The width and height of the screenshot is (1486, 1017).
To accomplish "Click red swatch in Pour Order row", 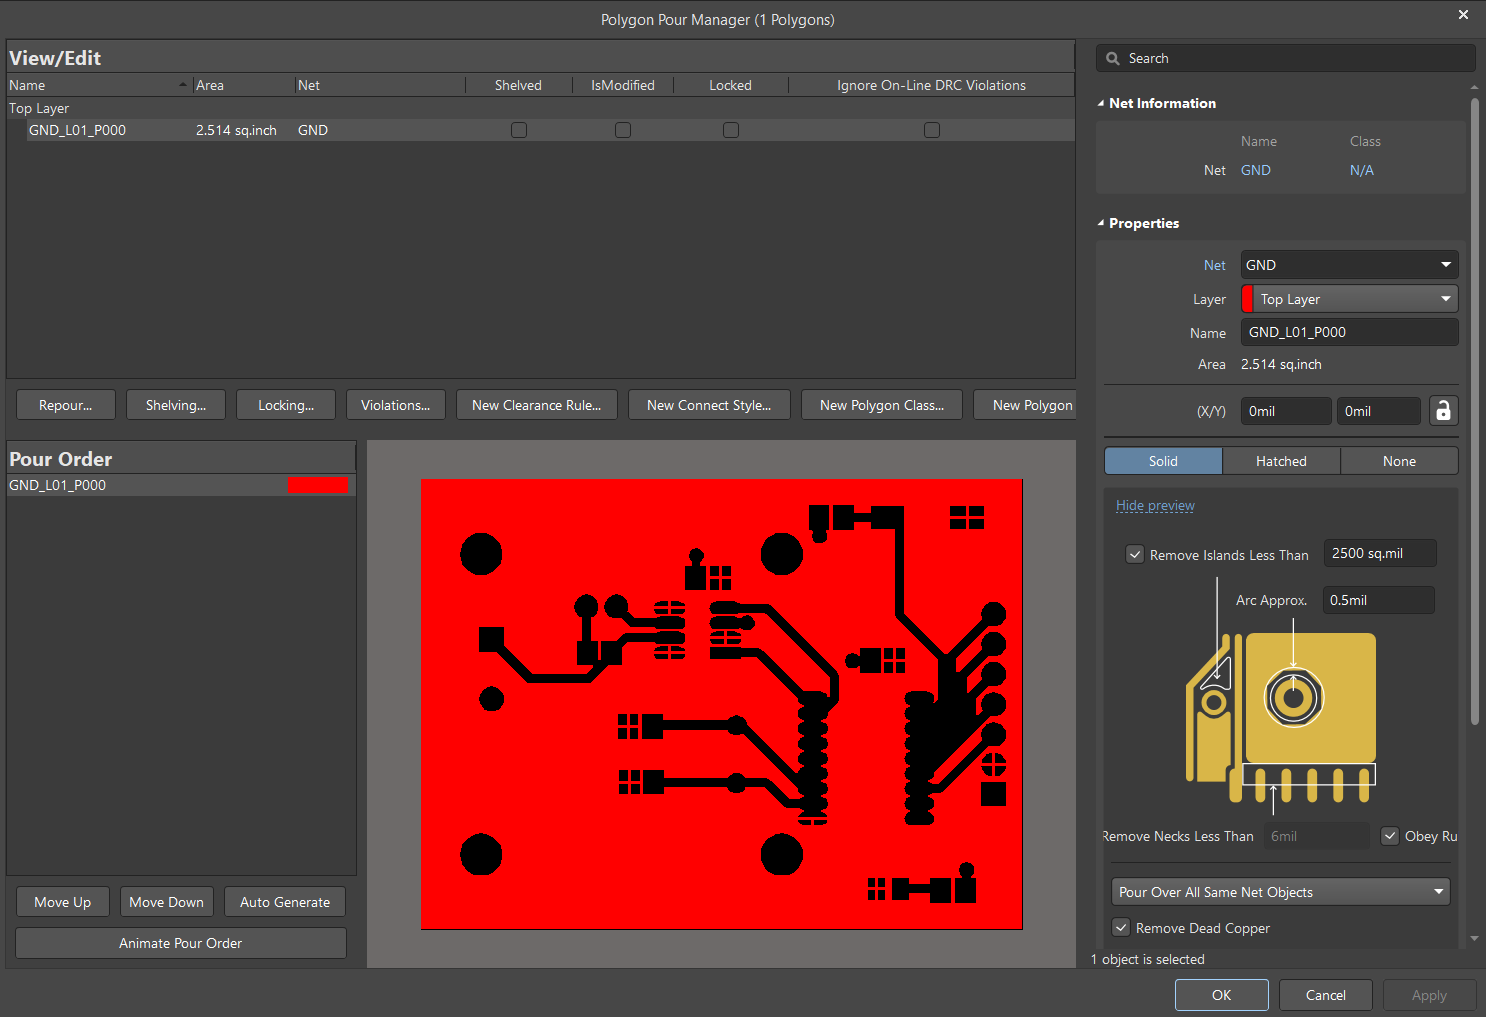I will pyautogui.click(x=318, y=485).
